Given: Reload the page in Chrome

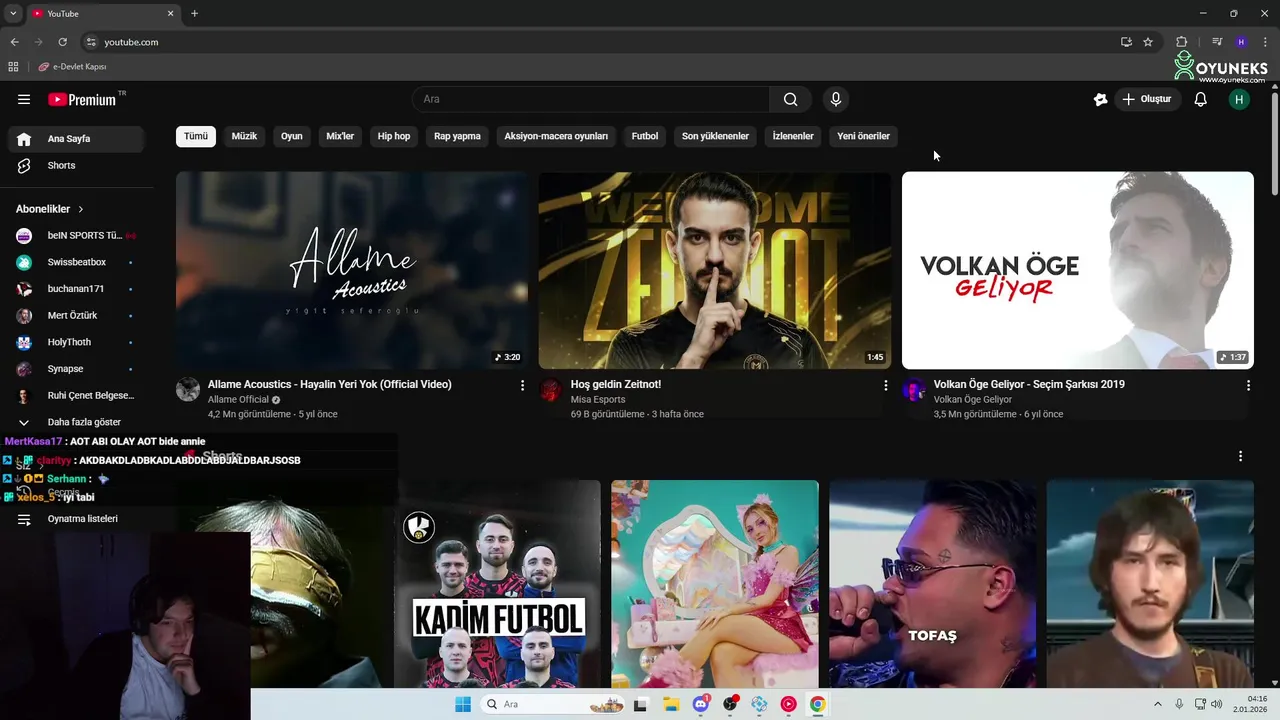Looking at the screenshot, I should (62, 42).
